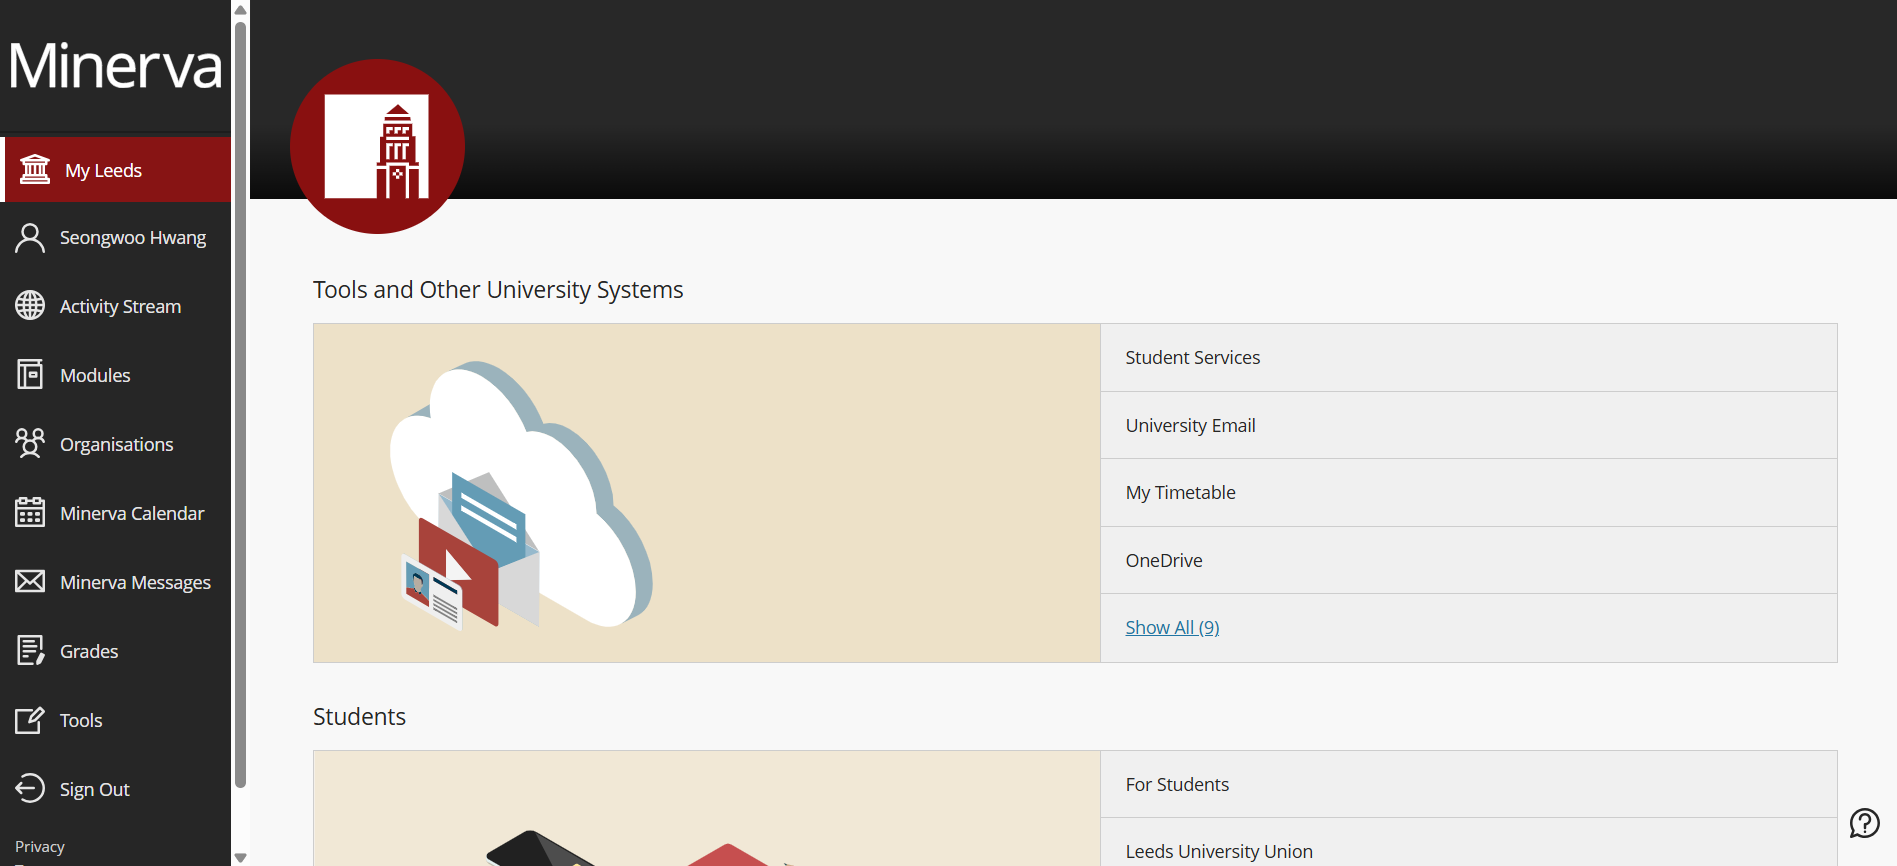The height and width of the screenshot is (866, 1897).
Task: Click the Minerva Messages envelope icon
Action: pos(30,581)
